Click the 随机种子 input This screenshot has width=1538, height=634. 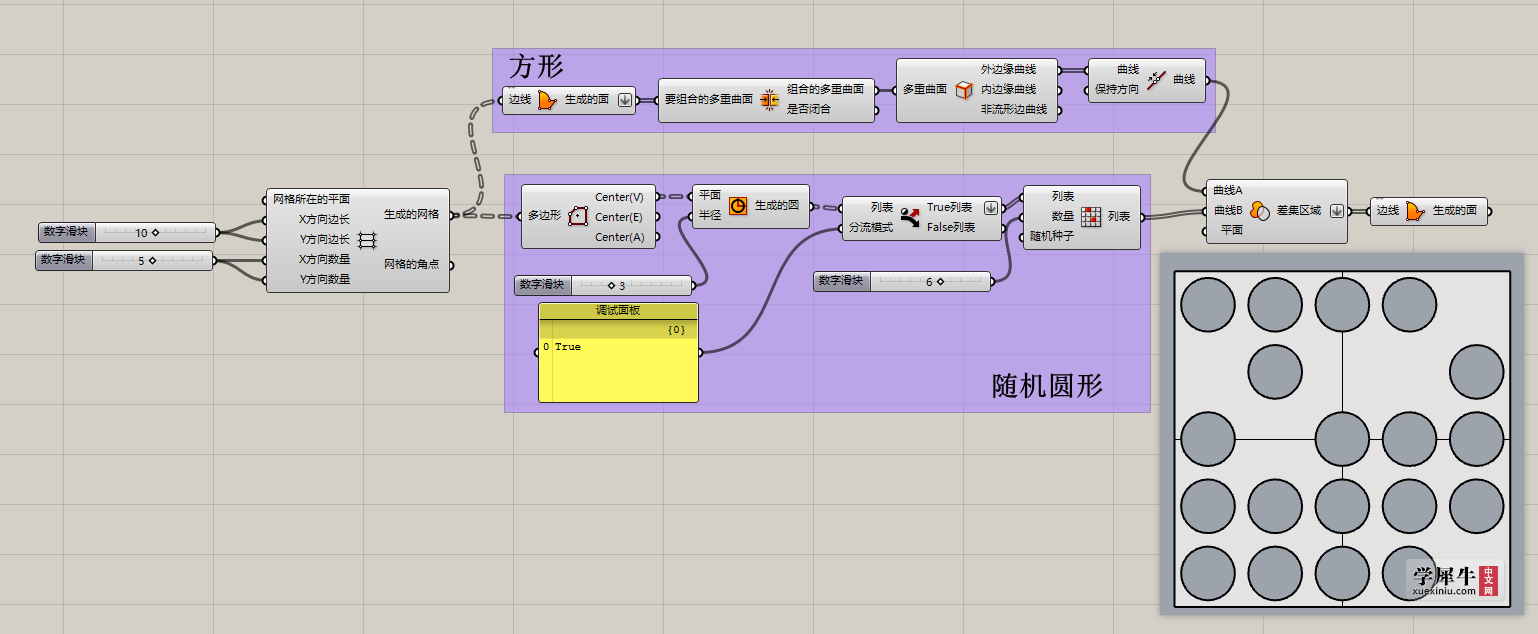coord(1052,236)
